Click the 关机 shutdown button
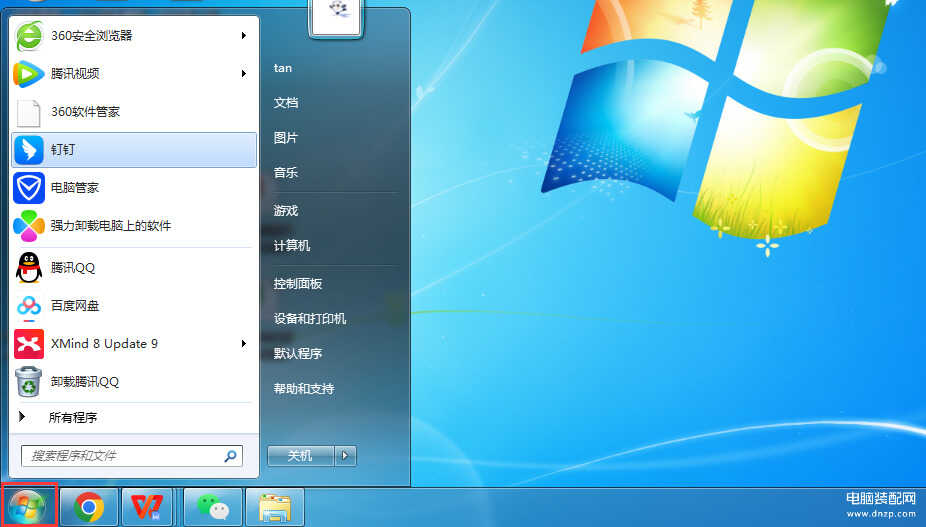The height and width of the screenshot is (527, 926). pos(301,456)
